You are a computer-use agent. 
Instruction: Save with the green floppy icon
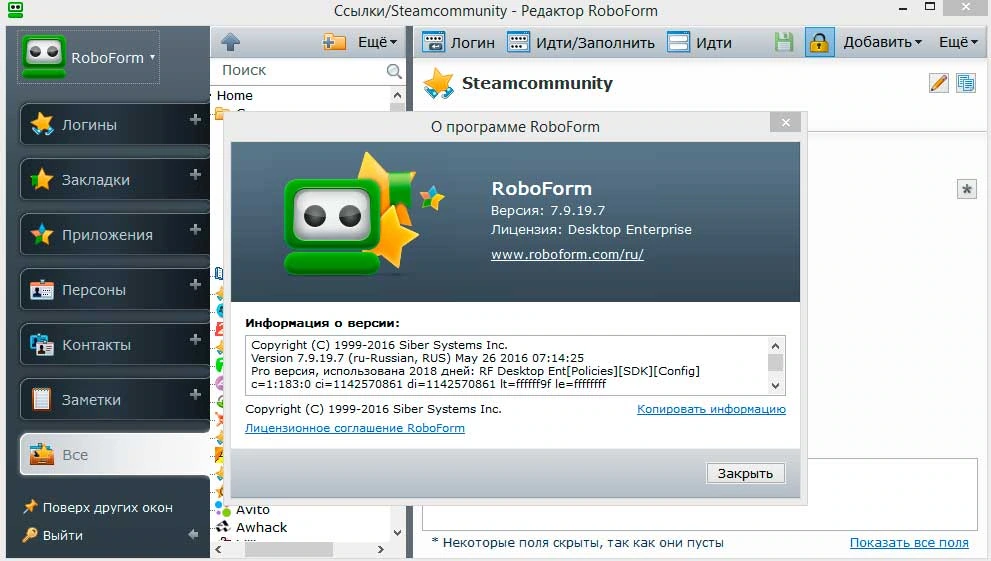pyautogui.click(x=784, y=42)
